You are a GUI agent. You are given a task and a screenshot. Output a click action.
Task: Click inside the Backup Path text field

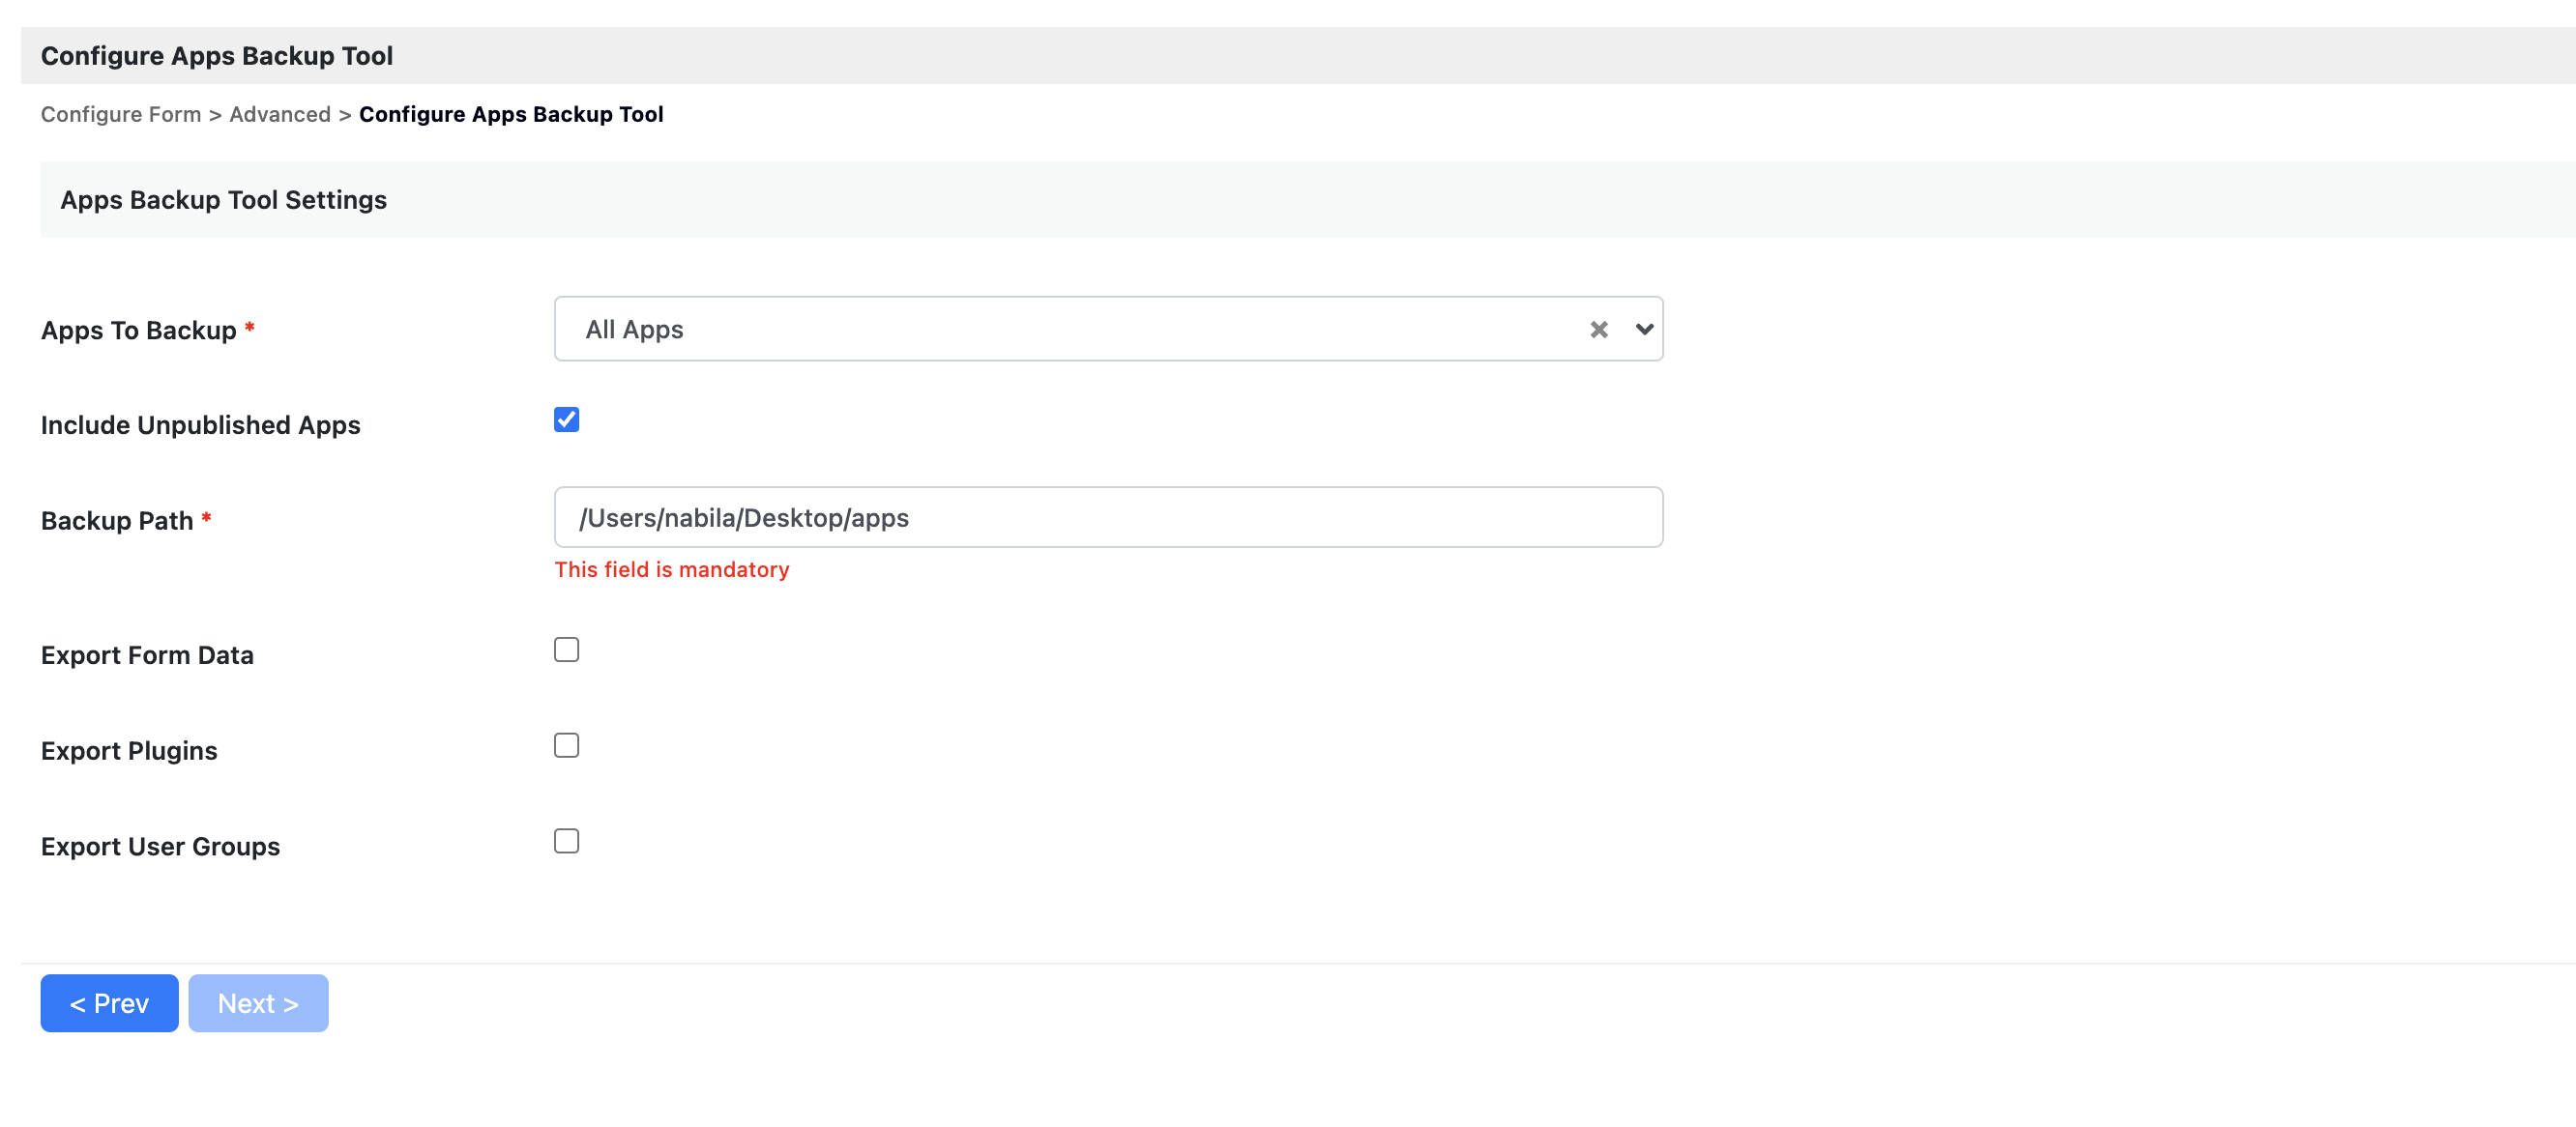(x=1107, y=517)
